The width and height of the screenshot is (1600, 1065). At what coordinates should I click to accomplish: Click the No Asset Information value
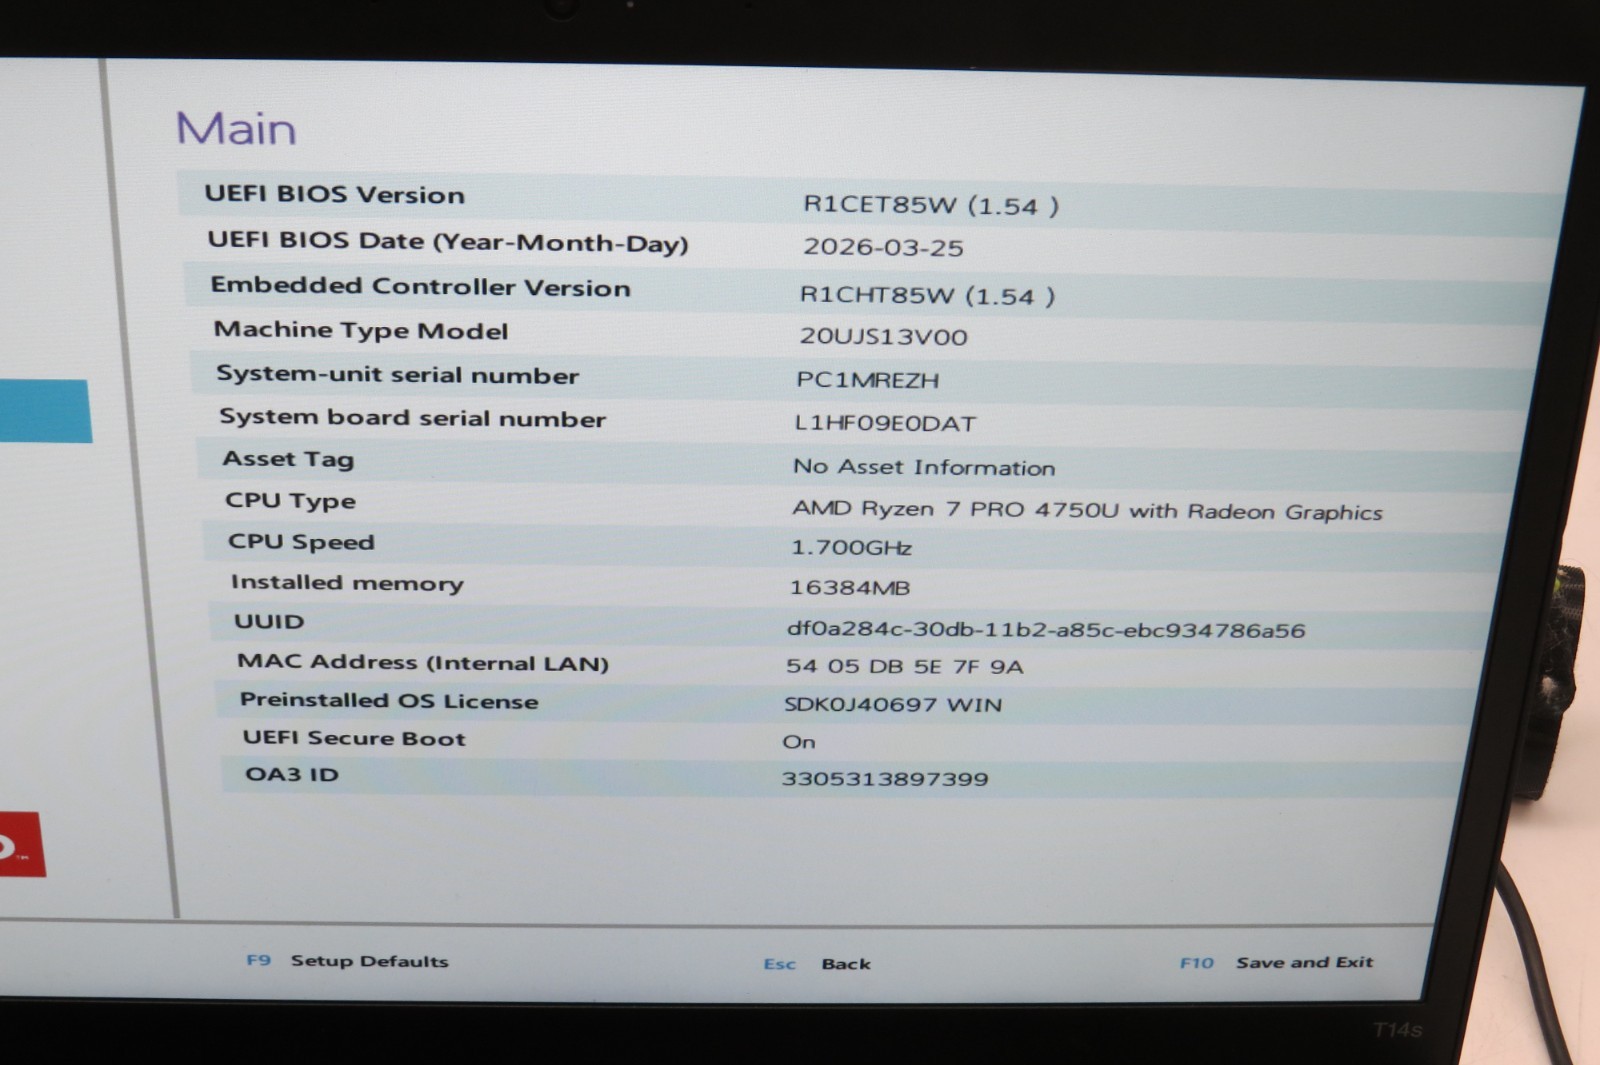[924, 467]
